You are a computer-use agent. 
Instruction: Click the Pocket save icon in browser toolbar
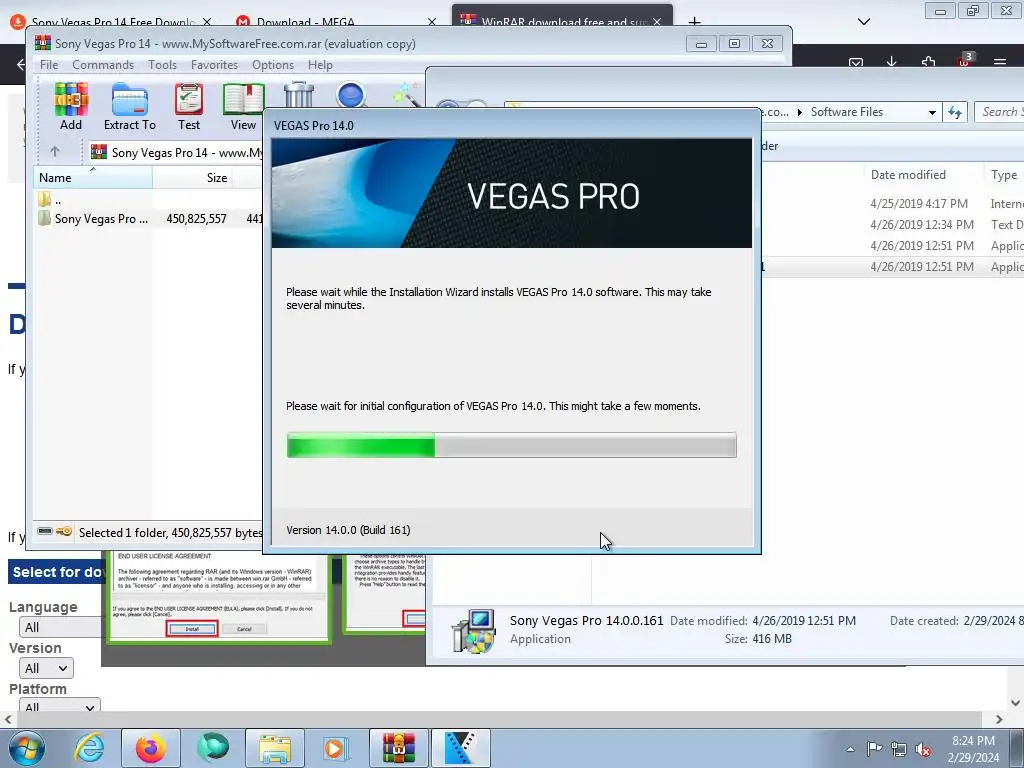click(x=856, y=63)
